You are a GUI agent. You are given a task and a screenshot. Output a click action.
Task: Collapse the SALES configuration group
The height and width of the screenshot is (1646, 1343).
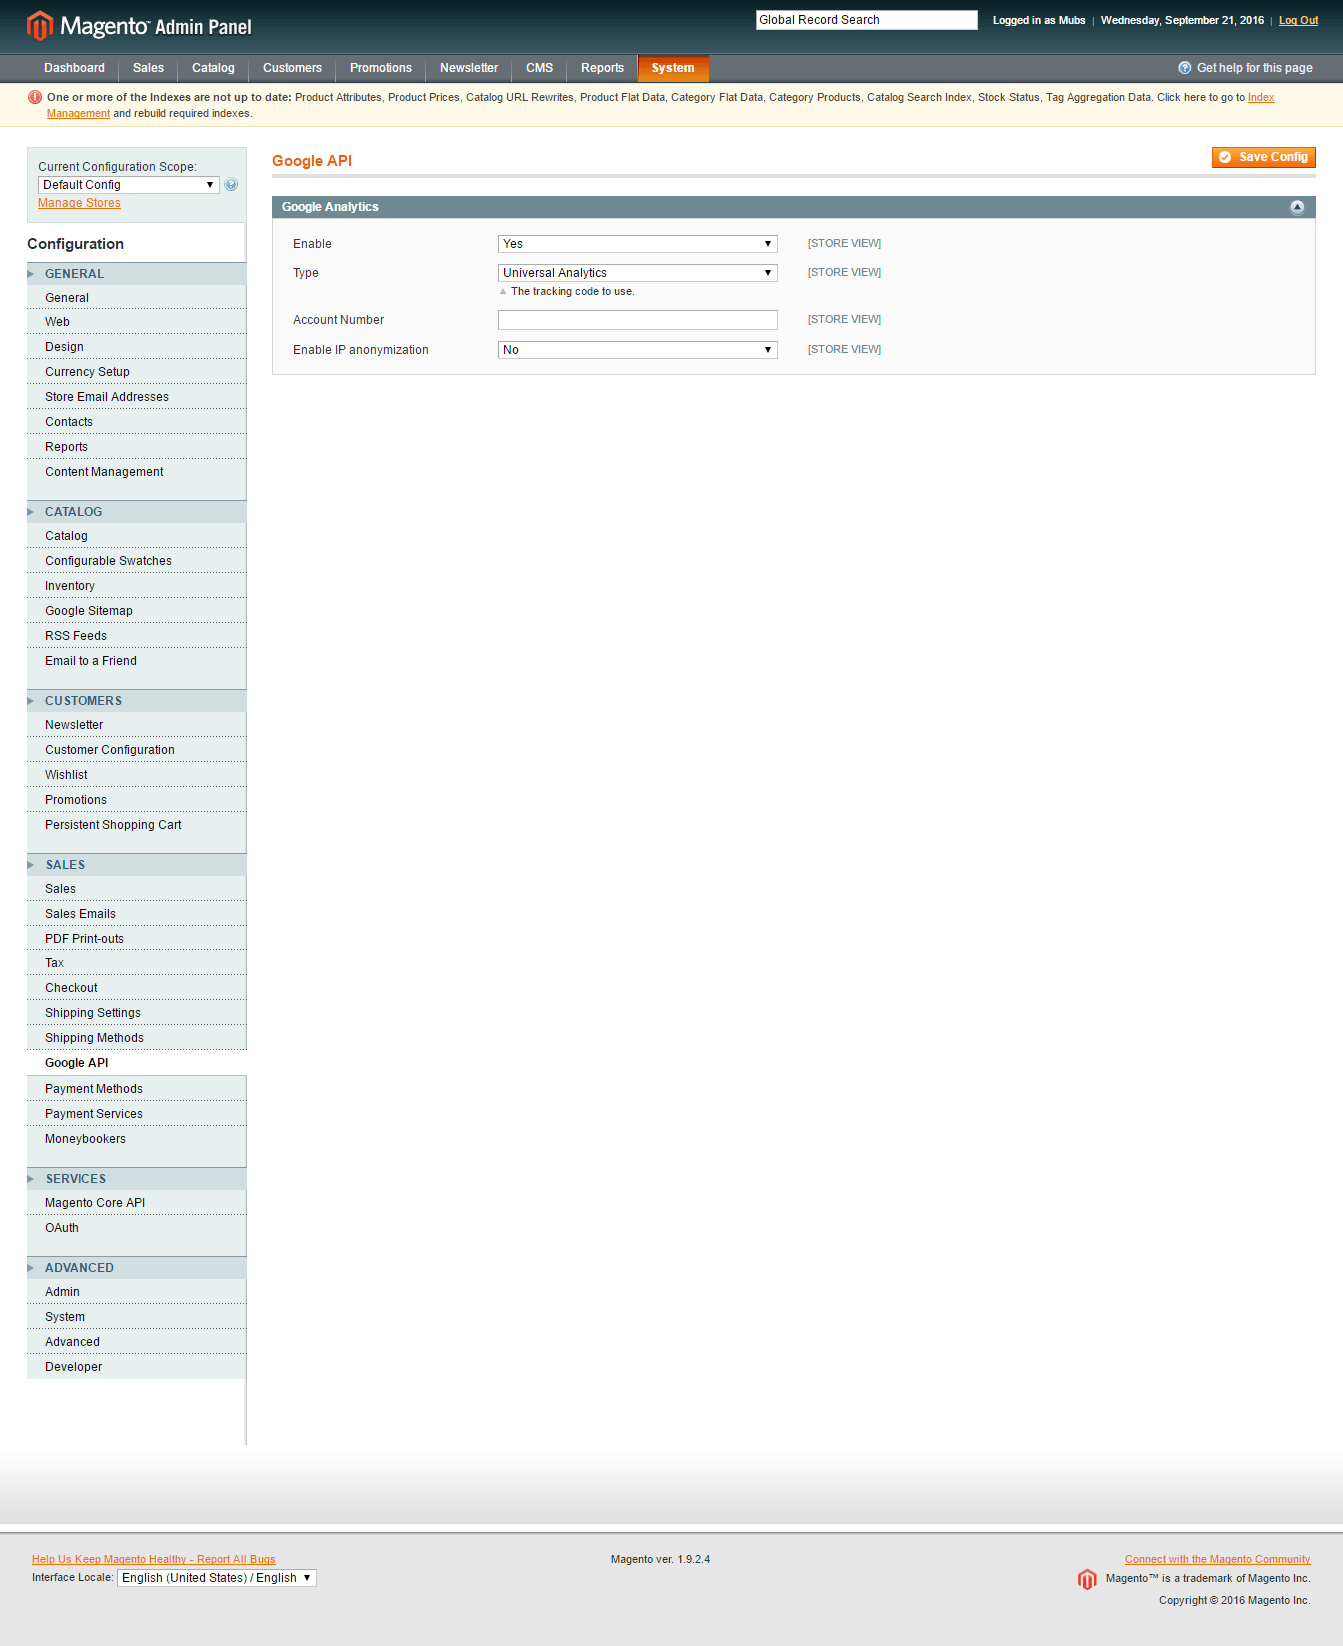136,865
